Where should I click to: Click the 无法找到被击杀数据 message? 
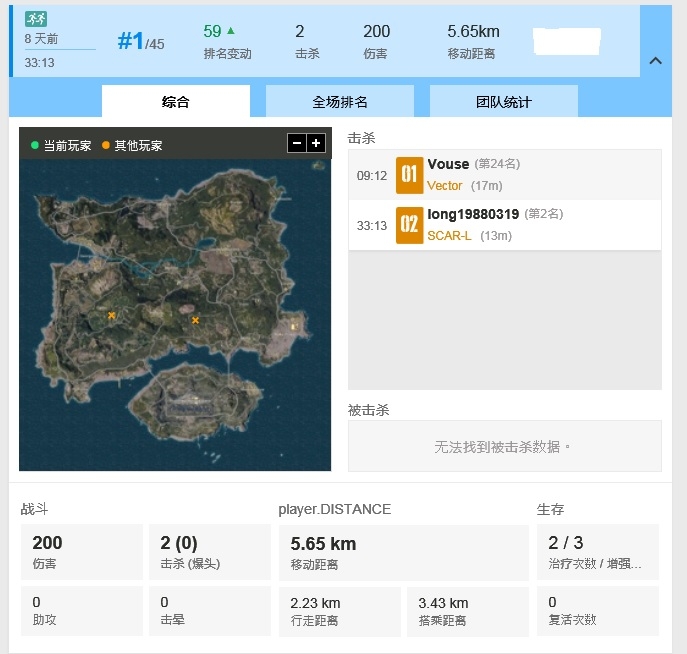502,447
